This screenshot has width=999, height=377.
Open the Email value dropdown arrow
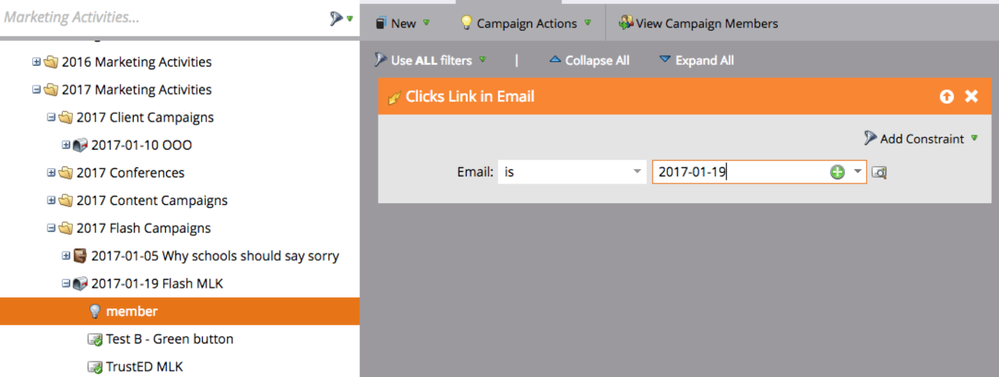pos(858,172)
